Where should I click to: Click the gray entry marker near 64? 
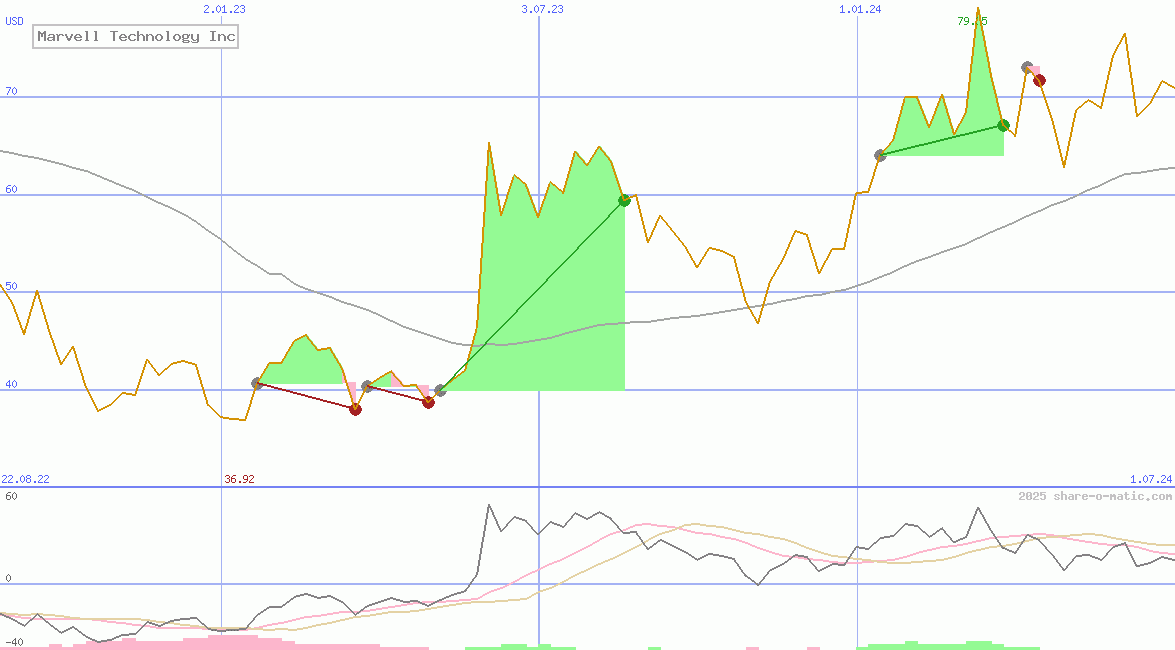point(881,156)
